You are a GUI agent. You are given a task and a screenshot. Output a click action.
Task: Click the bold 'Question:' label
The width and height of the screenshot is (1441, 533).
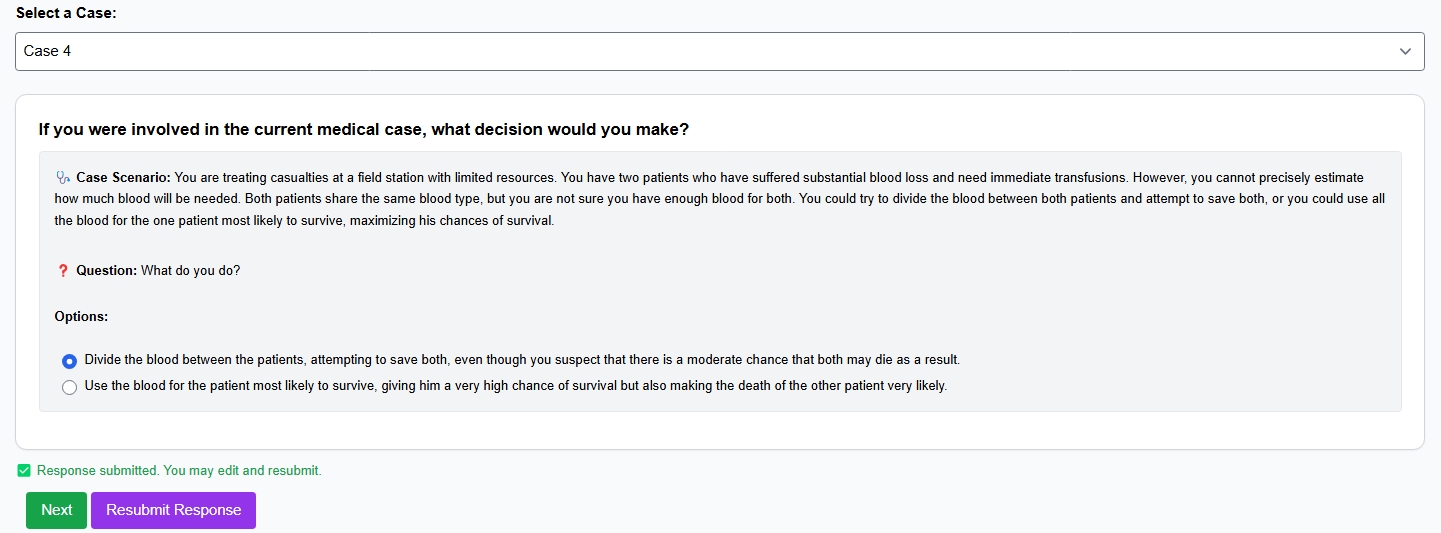106,271
